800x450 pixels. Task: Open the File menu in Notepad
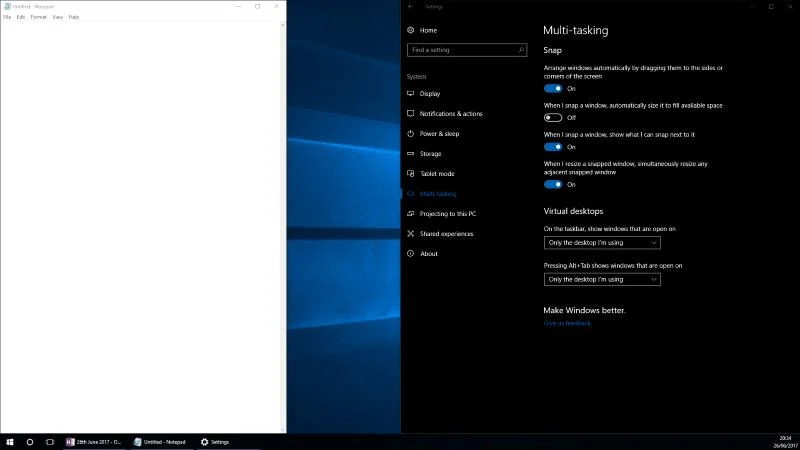(x=7, y=17)
